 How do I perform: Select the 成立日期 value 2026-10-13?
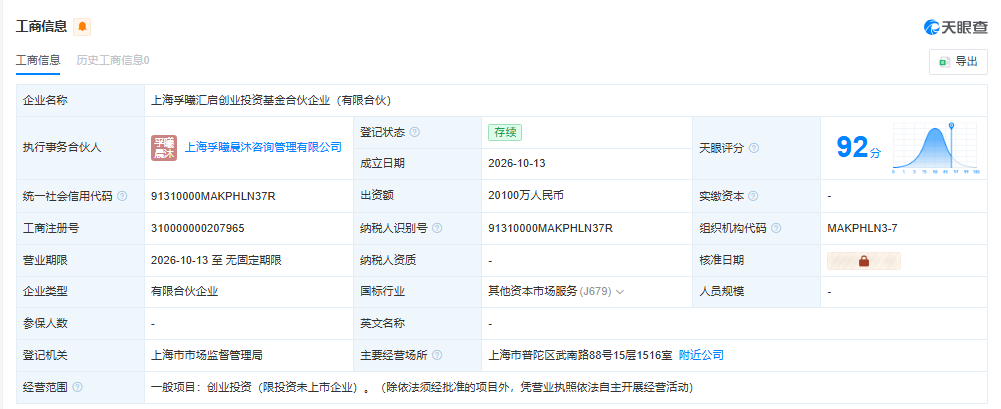click(516, 164)
